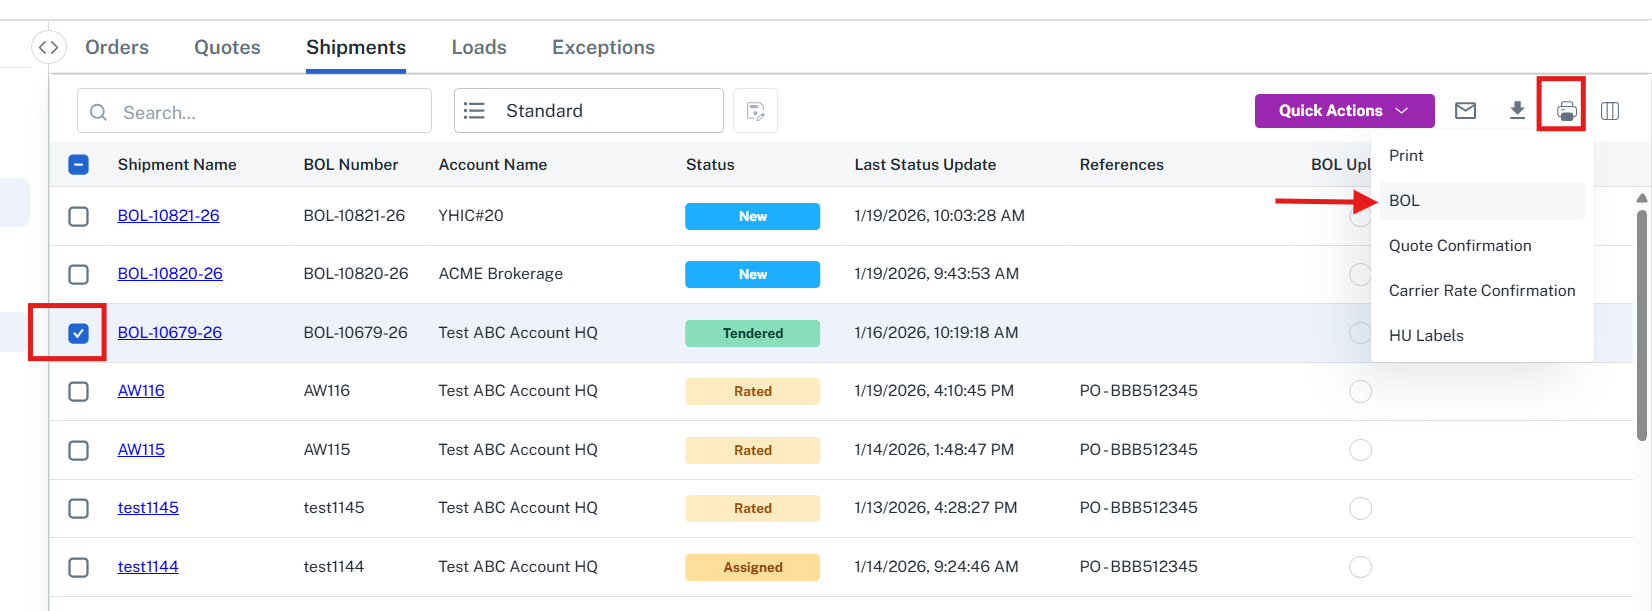This screenshot has width=1652, height=611.
Task: Click the printer icon in toolbar
Action: pos(1566,111)
